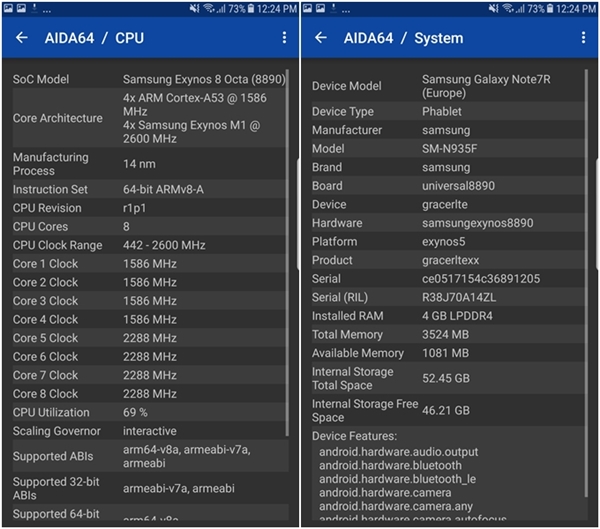The height and width of the screenshot is (529, 600).
Task: Select Device gracerlte value
Action: [445, 205]
